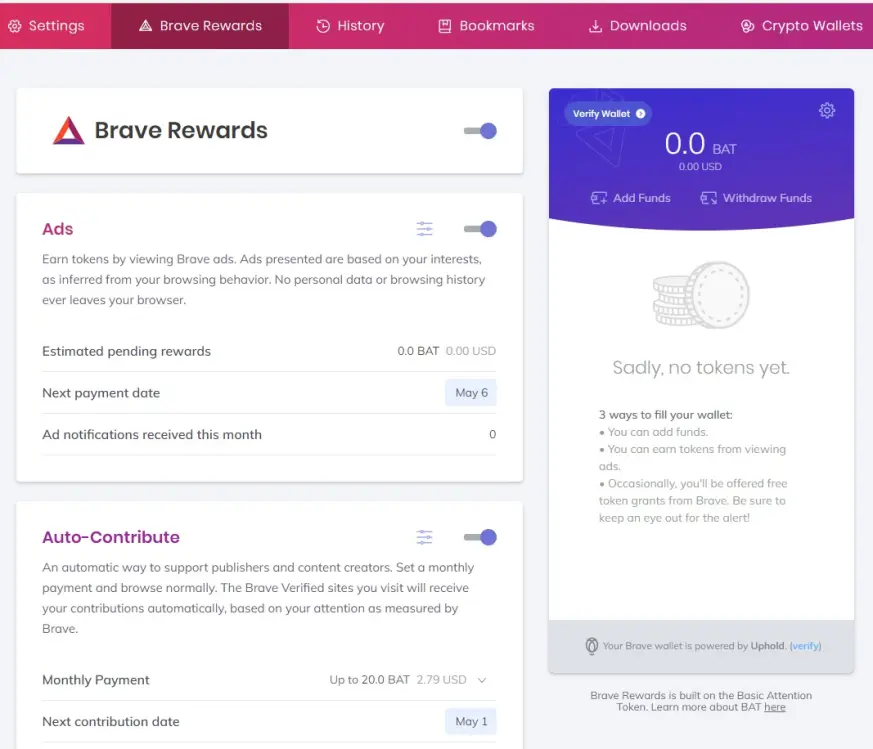Click the 'Estimated pending rewards' label
The image size is (873, 749).
coord(126,351)
